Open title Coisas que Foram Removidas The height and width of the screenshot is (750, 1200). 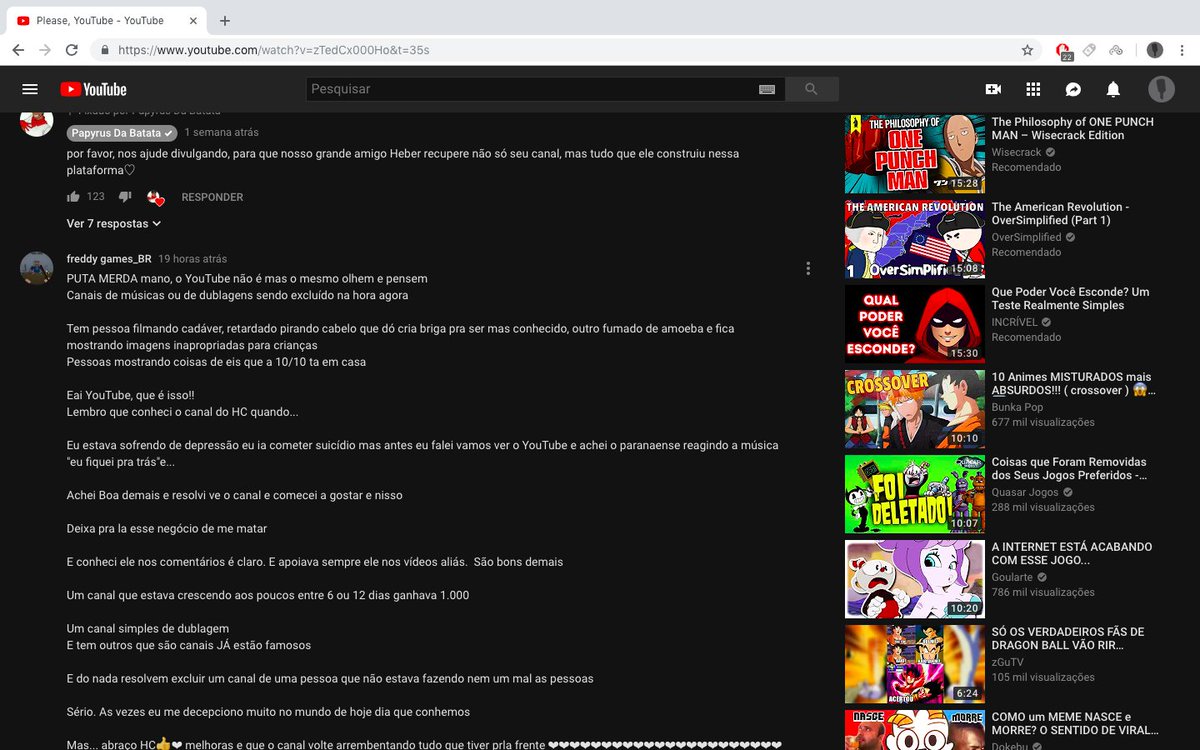[1070, 468]
